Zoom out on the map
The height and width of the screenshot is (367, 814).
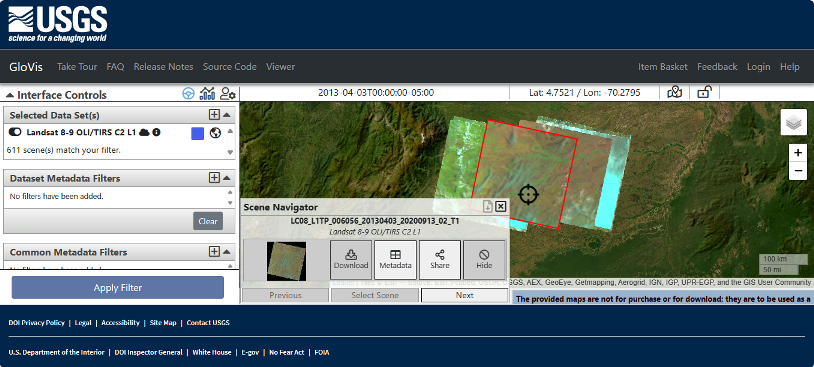[x=797, y=171]
